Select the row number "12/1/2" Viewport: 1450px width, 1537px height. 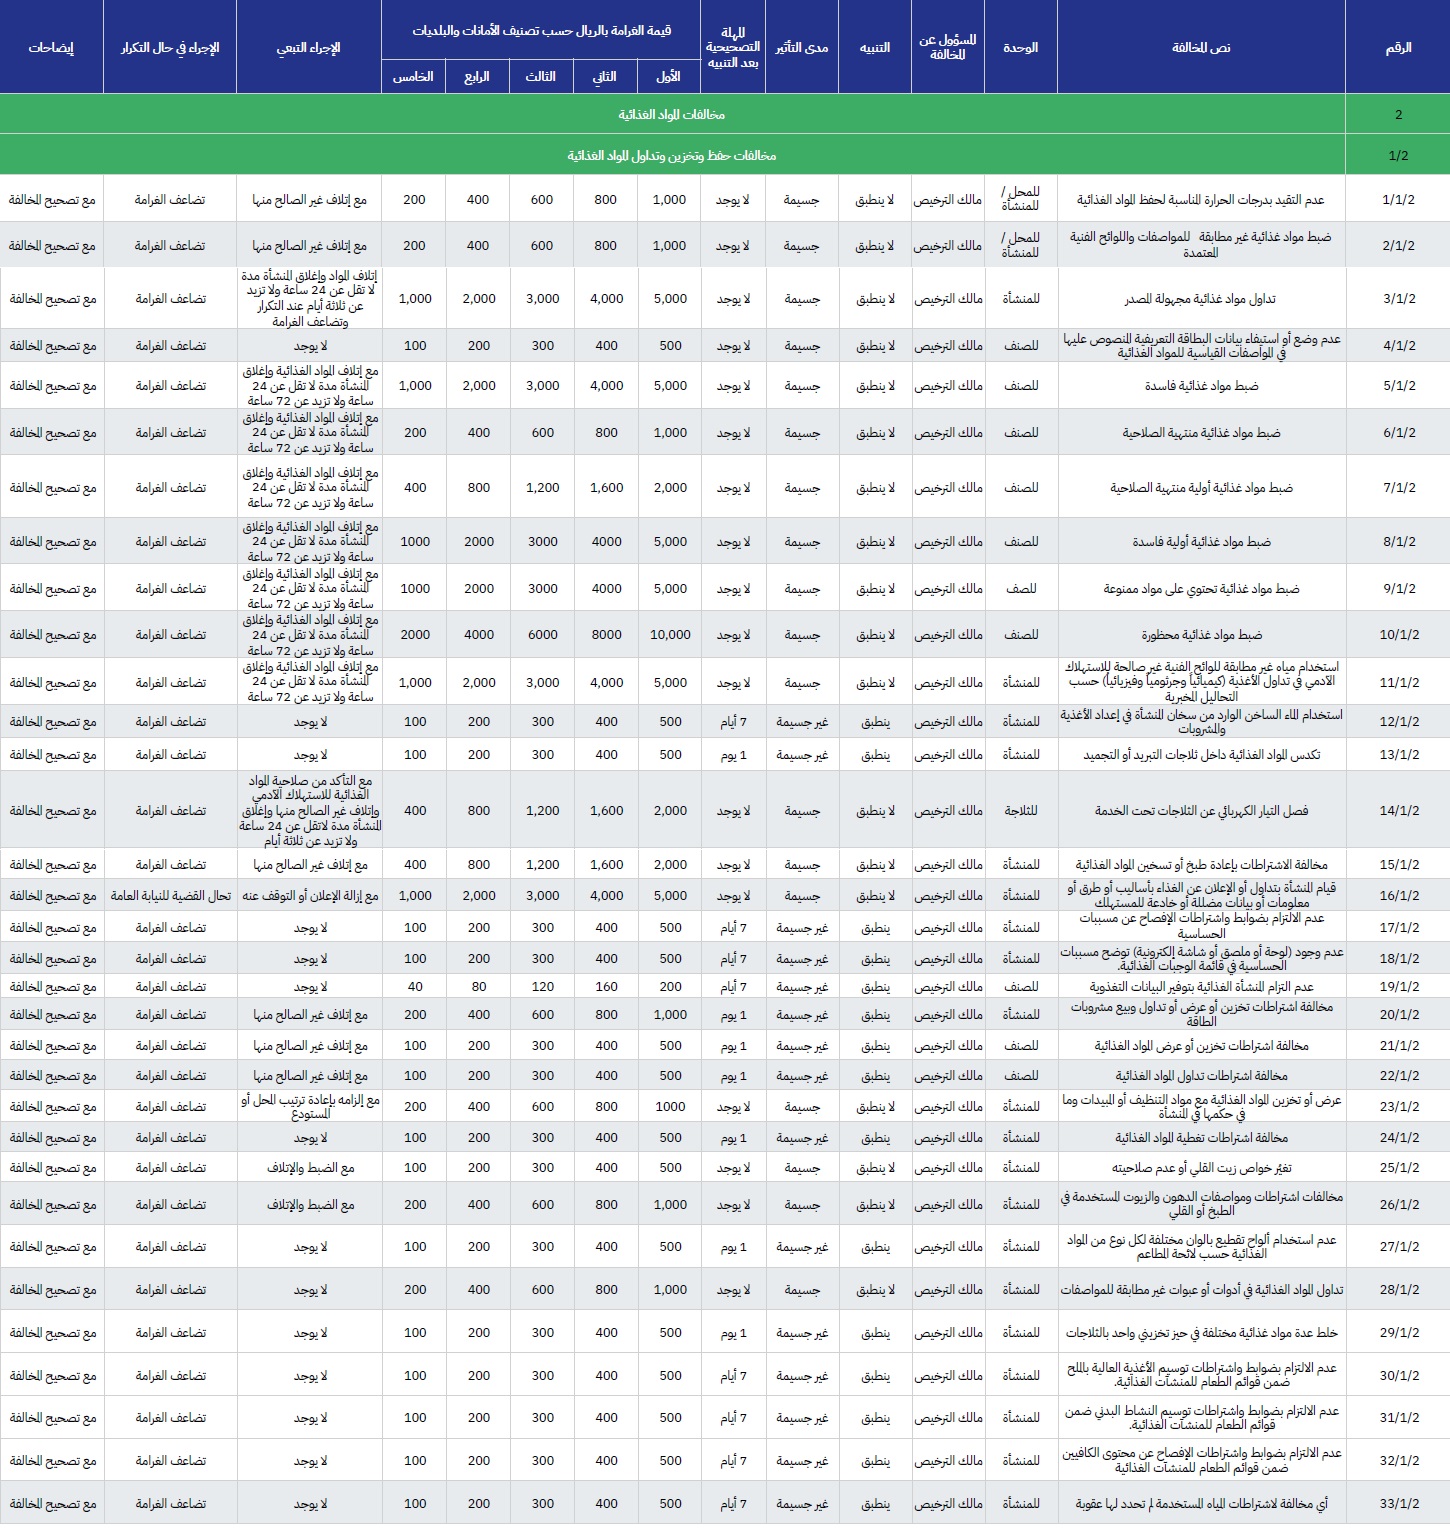(1399, 721)
